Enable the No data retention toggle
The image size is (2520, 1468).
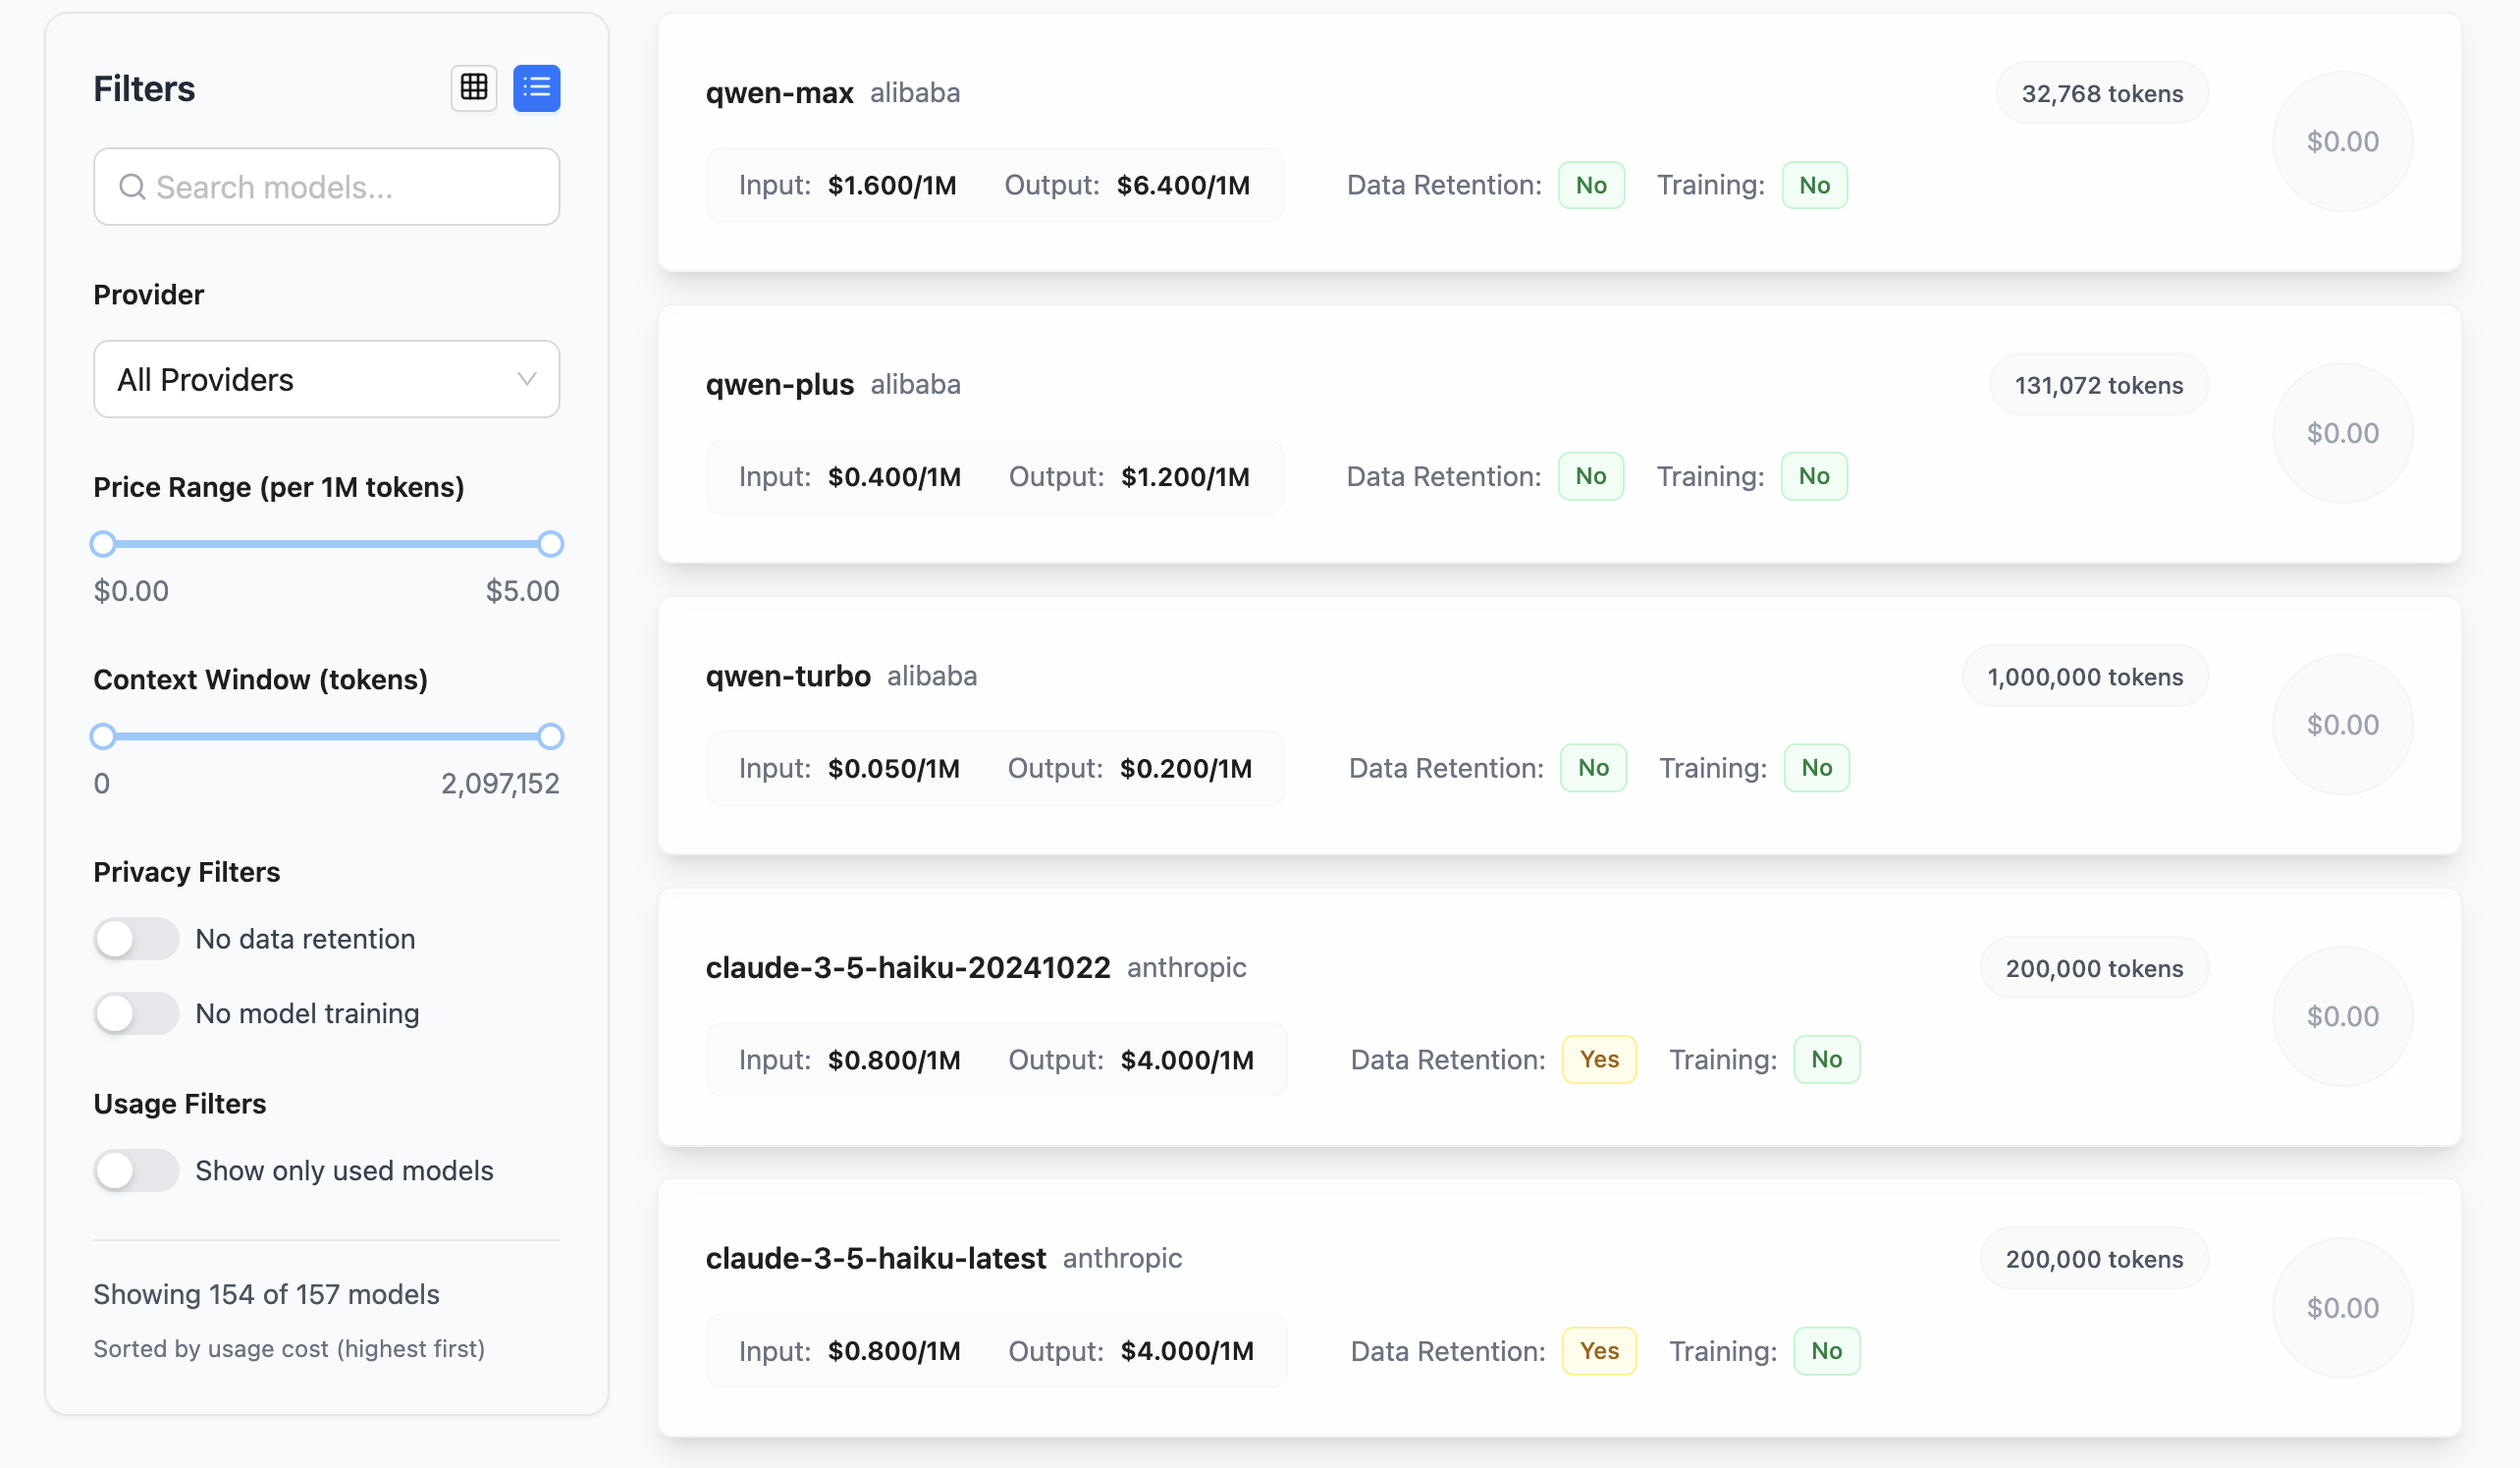pos(136,939)
